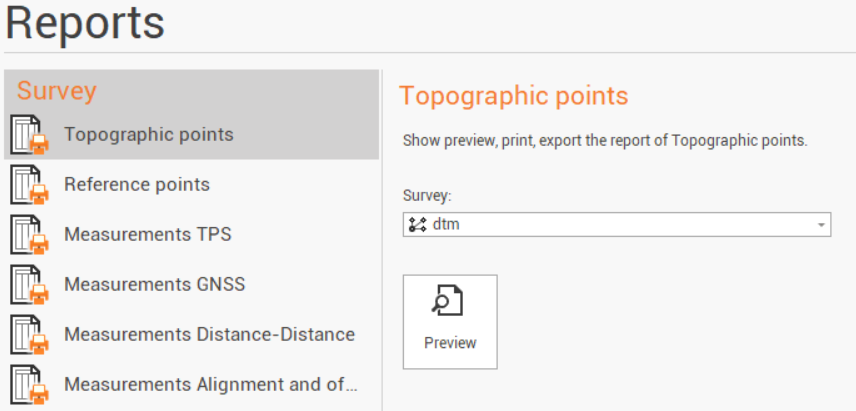Open the Measurements Distance-Distance report

click(x=209, y=334)
